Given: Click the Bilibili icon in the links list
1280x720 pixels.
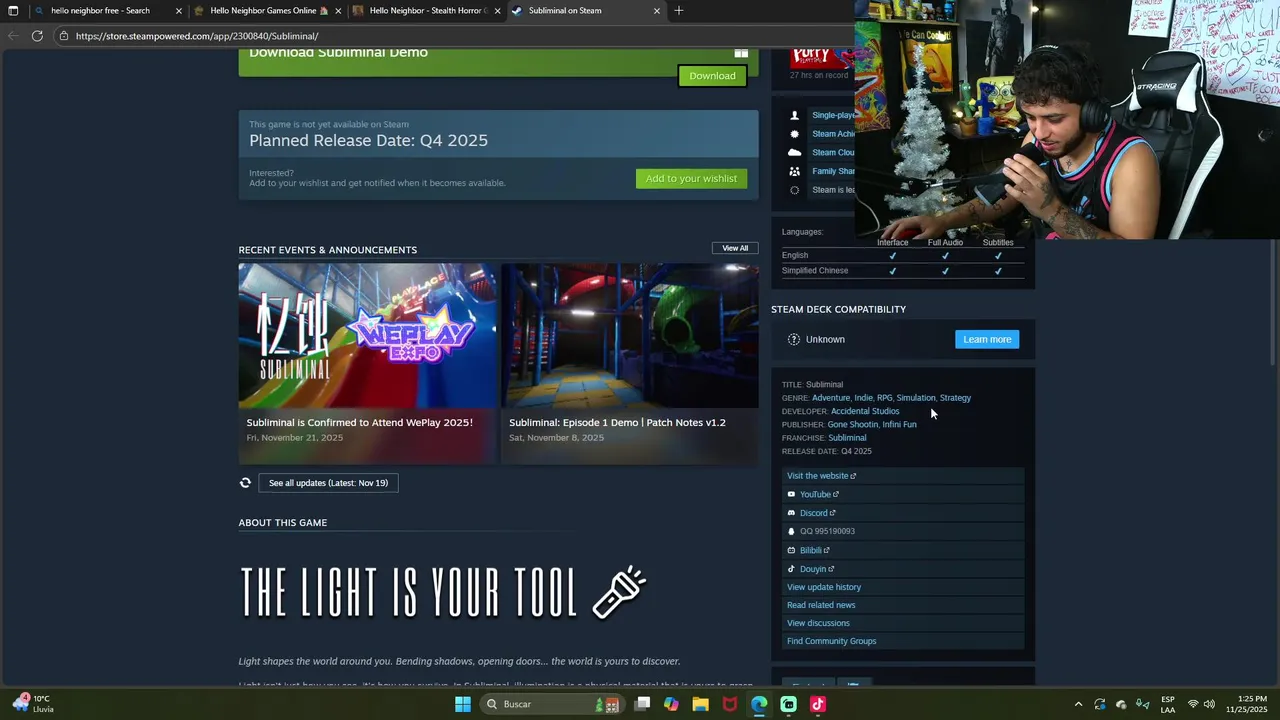Looking at the screenshot, I should tap(791, 550).
